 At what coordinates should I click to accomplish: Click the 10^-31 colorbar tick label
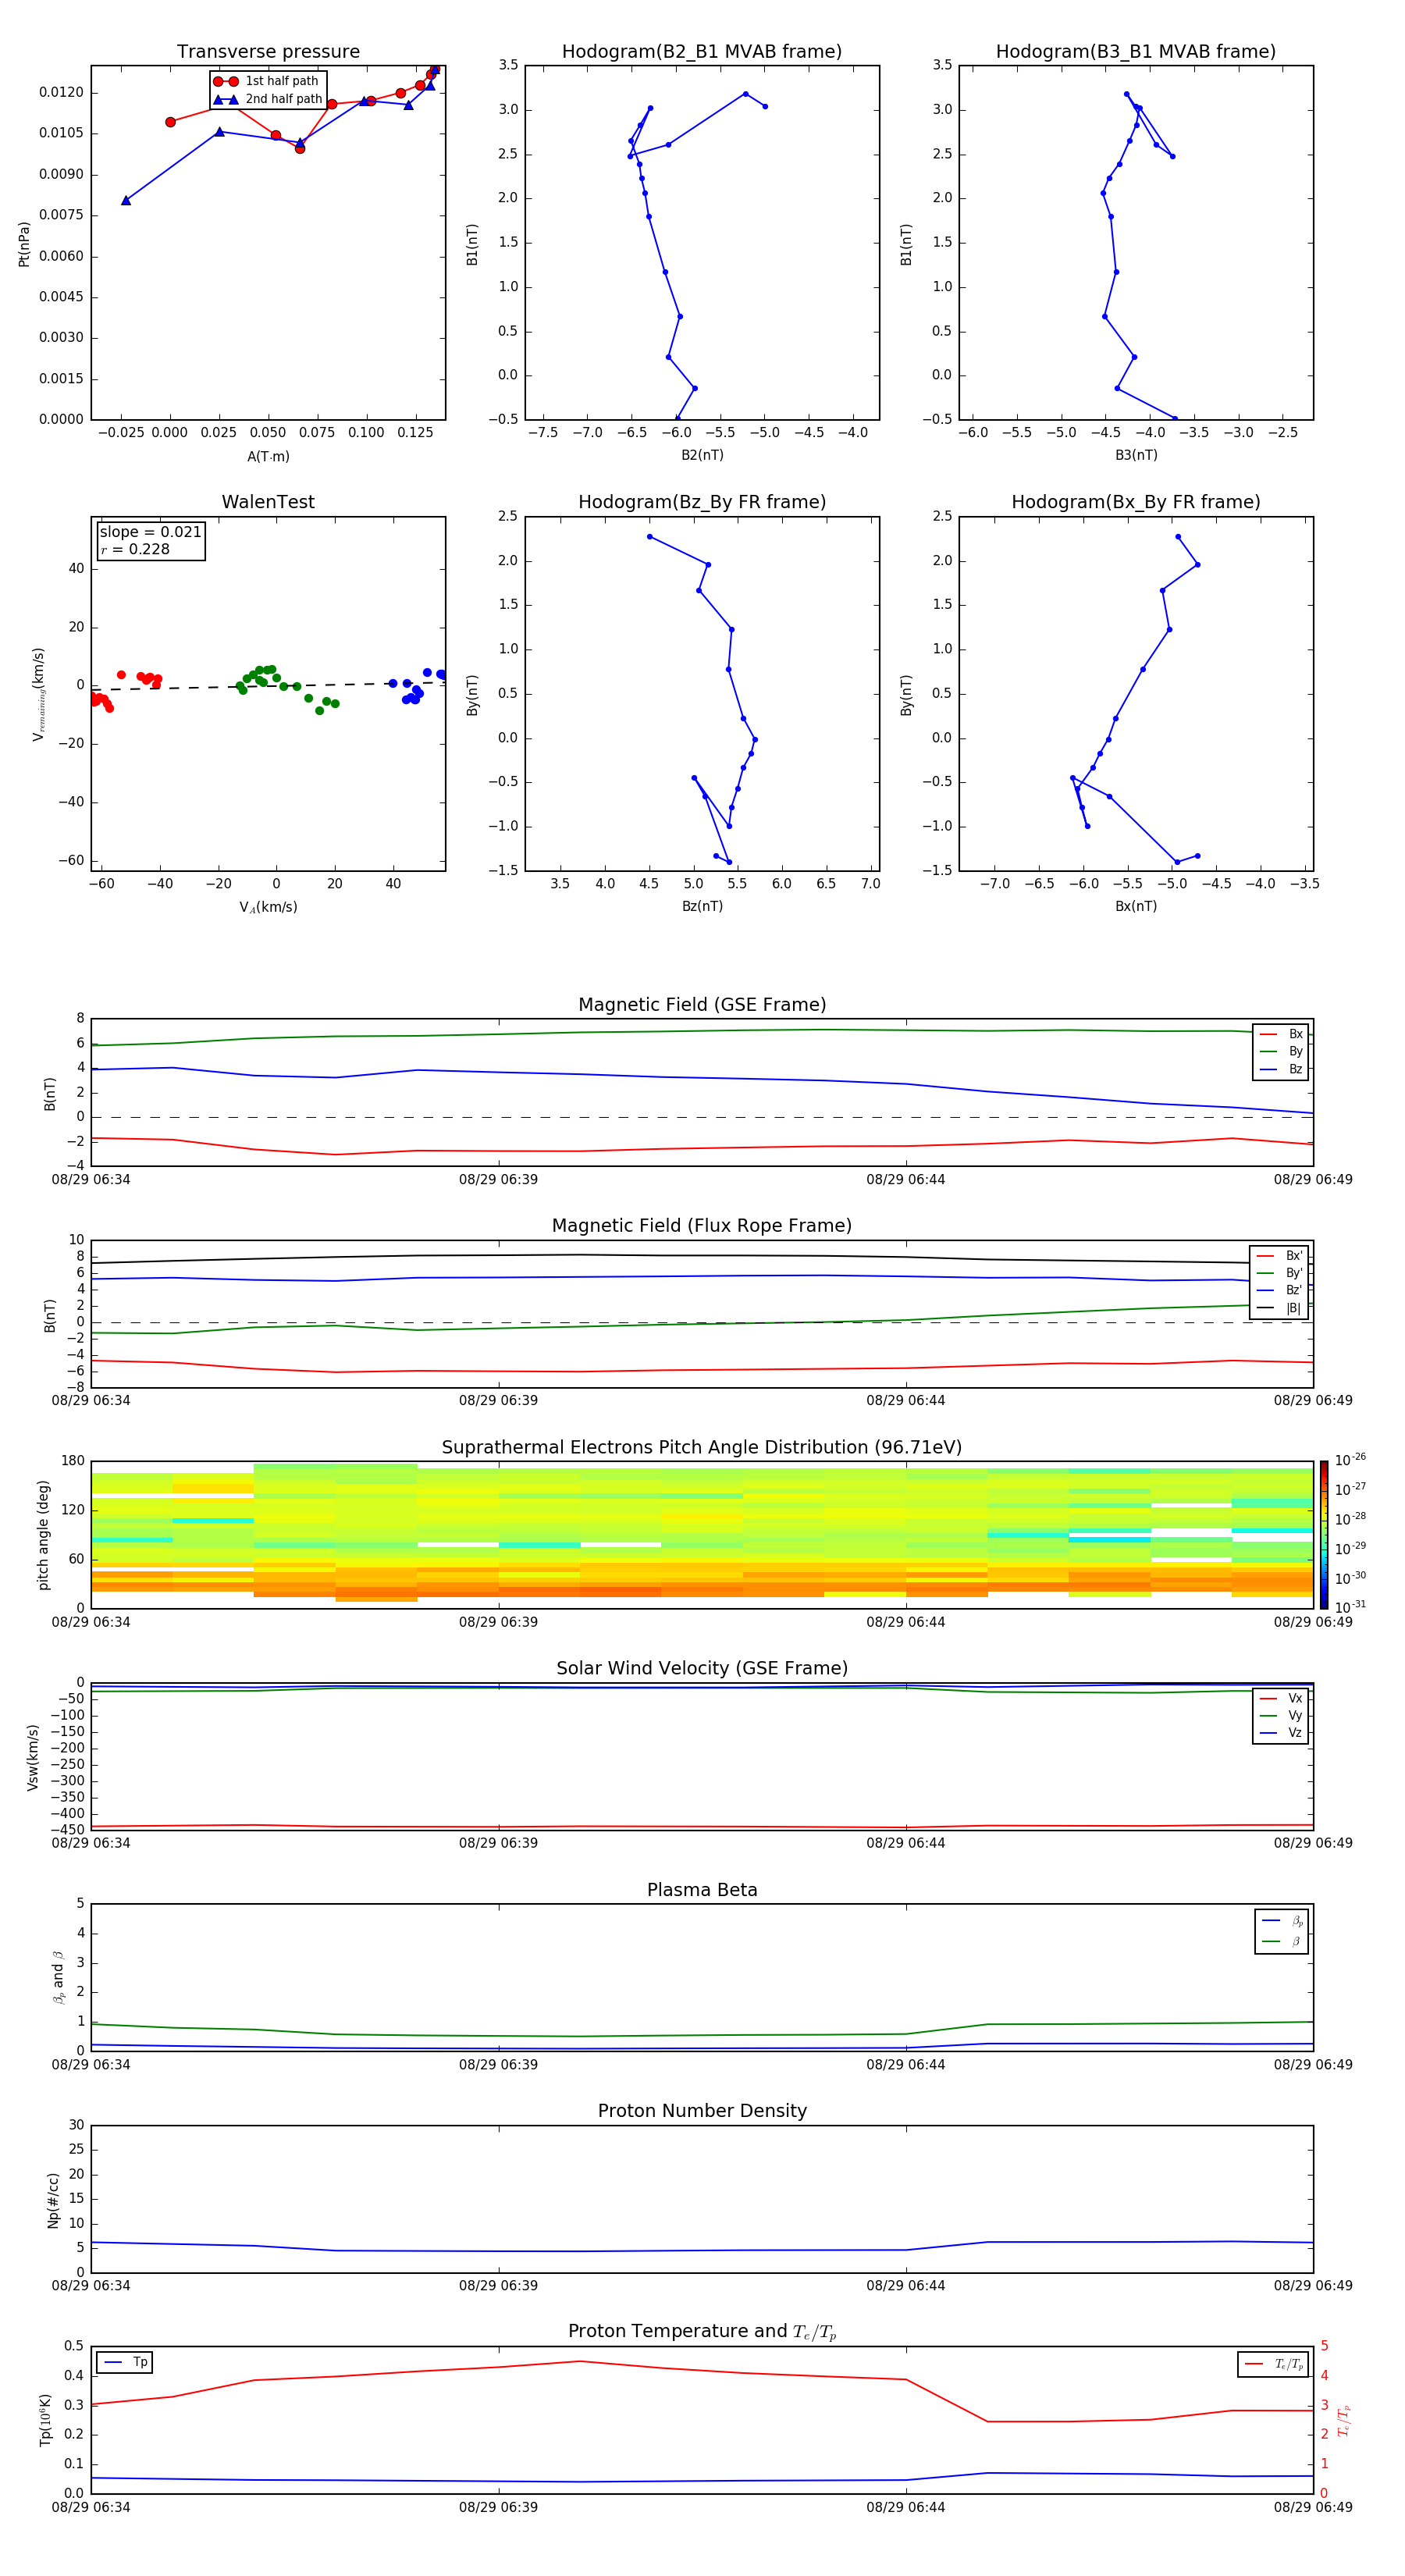click(1350, 1607)
